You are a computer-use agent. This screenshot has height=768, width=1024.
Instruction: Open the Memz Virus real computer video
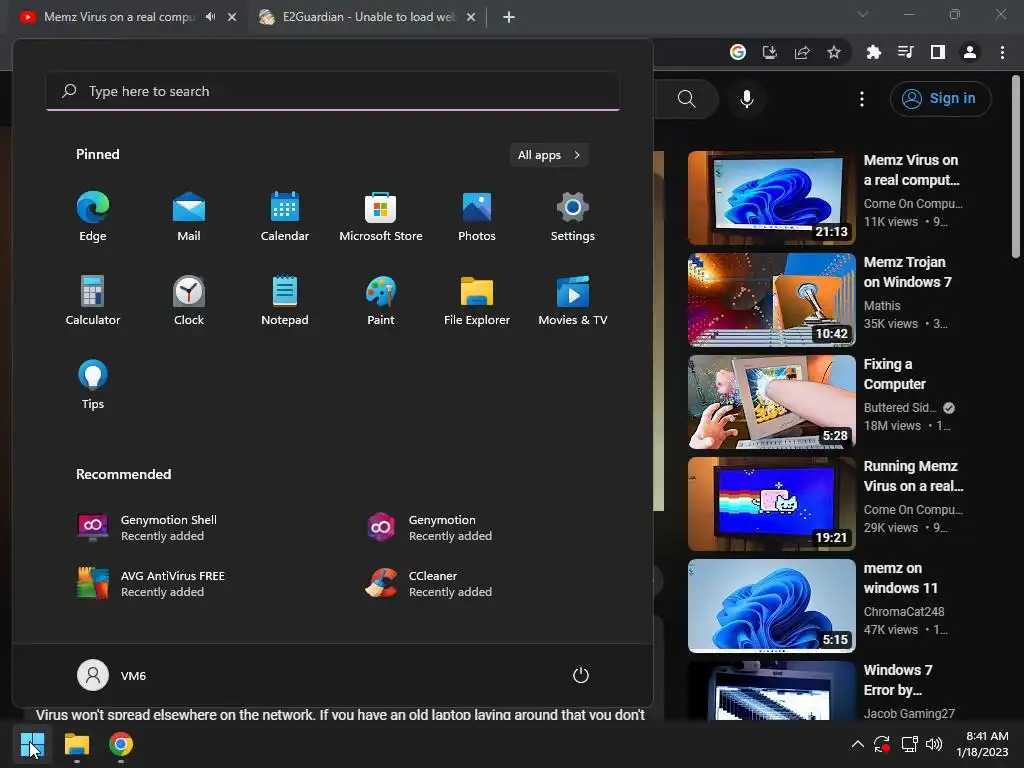[x=771, y=198]
